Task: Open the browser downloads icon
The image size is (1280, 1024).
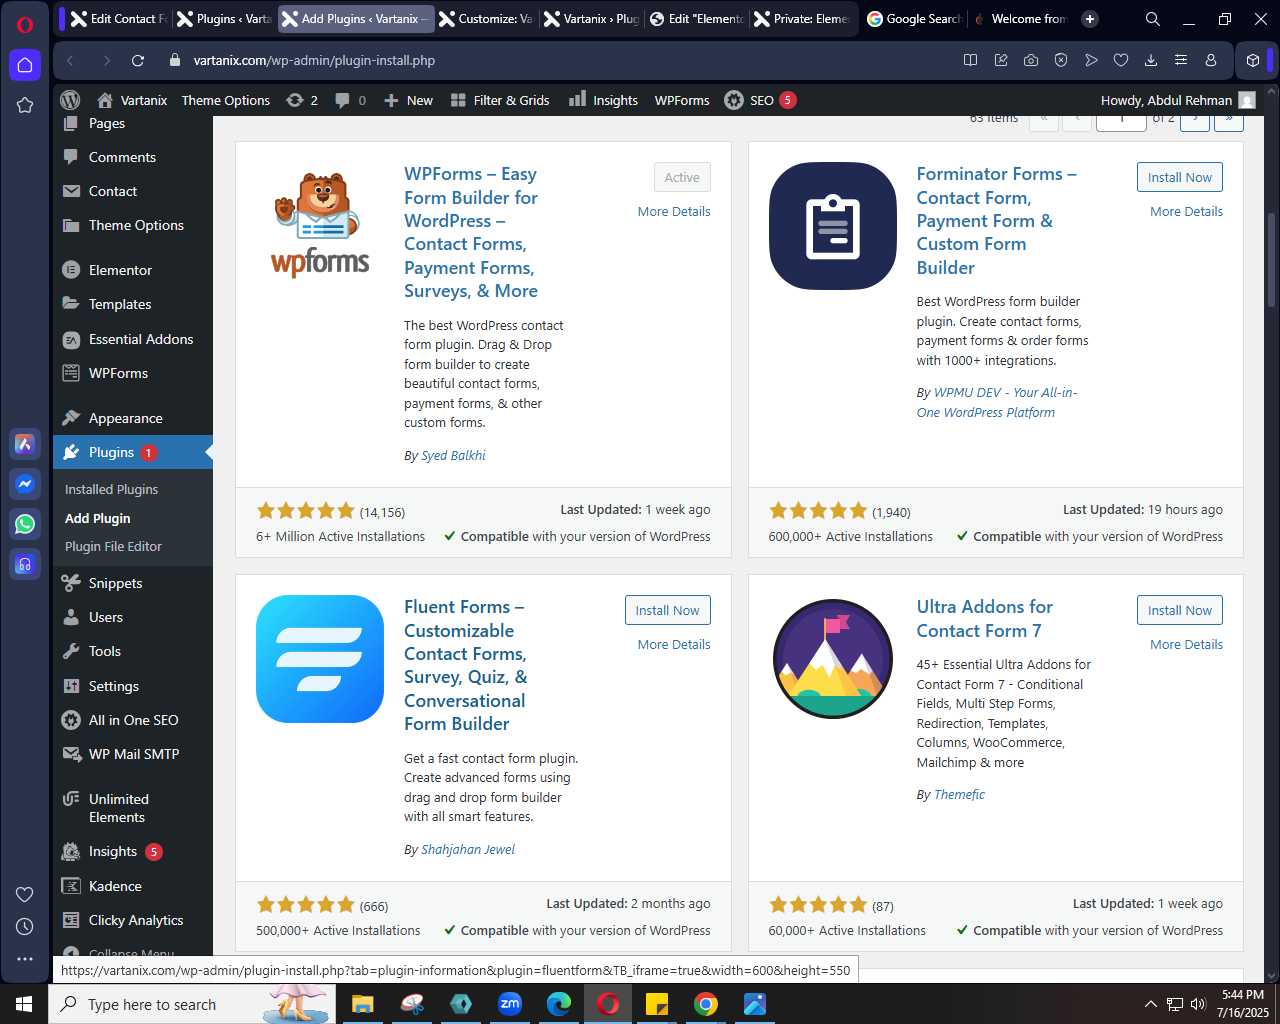Action: click(1151, 60)
